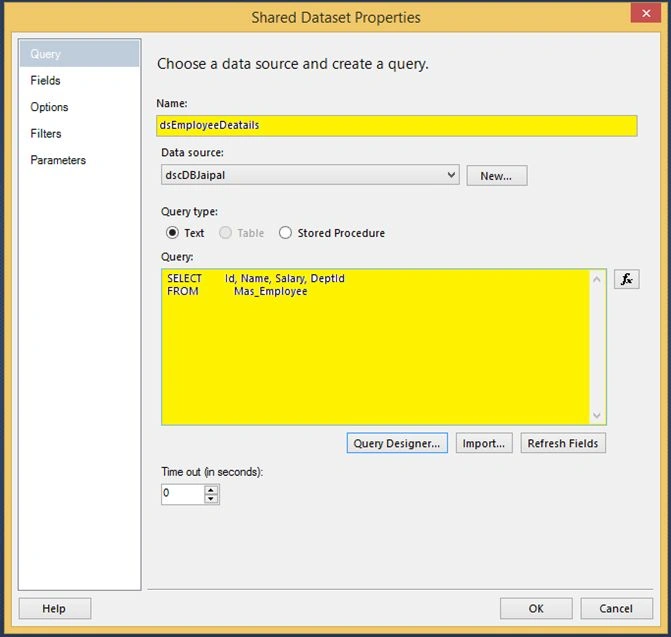Click the SELECT line in the query
Screen dimensions: 671x637
[x=256, y=279]
